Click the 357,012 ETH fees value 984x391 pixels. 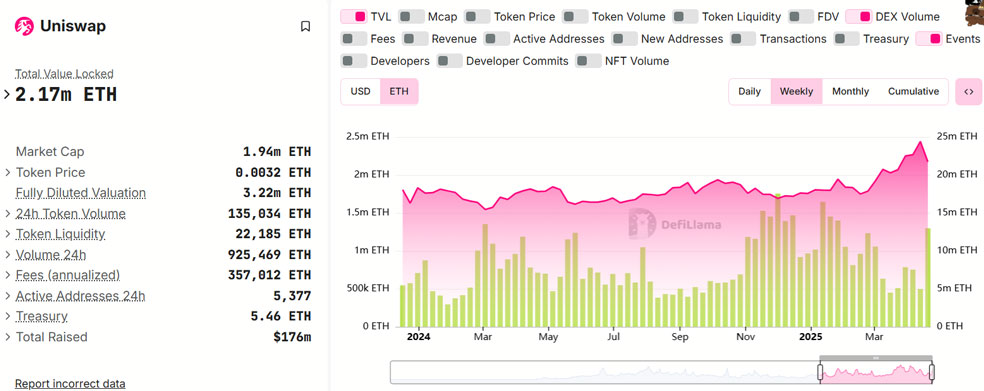(x=269, y=276)
